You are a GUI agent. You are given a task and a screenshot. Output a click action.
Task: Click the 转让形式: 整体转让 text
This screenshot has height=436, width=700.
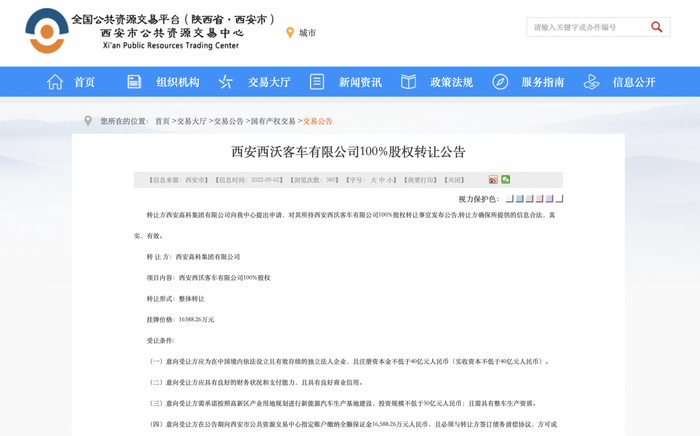point(175,299)
